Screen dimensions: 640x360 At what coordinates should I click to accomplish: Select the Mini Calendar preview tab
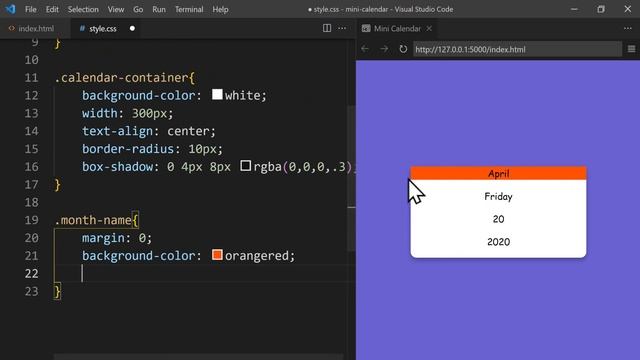[x=397, y=29]
